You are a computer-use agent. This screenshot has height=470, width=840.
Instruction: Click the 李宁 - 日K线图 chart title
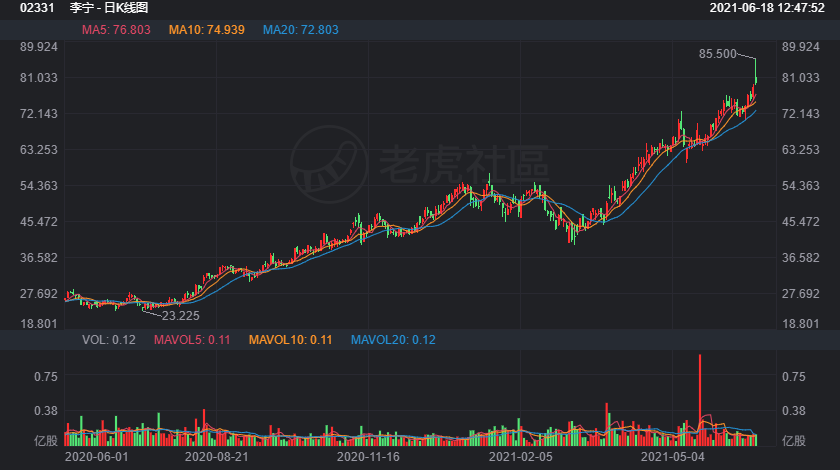(110, 8)
